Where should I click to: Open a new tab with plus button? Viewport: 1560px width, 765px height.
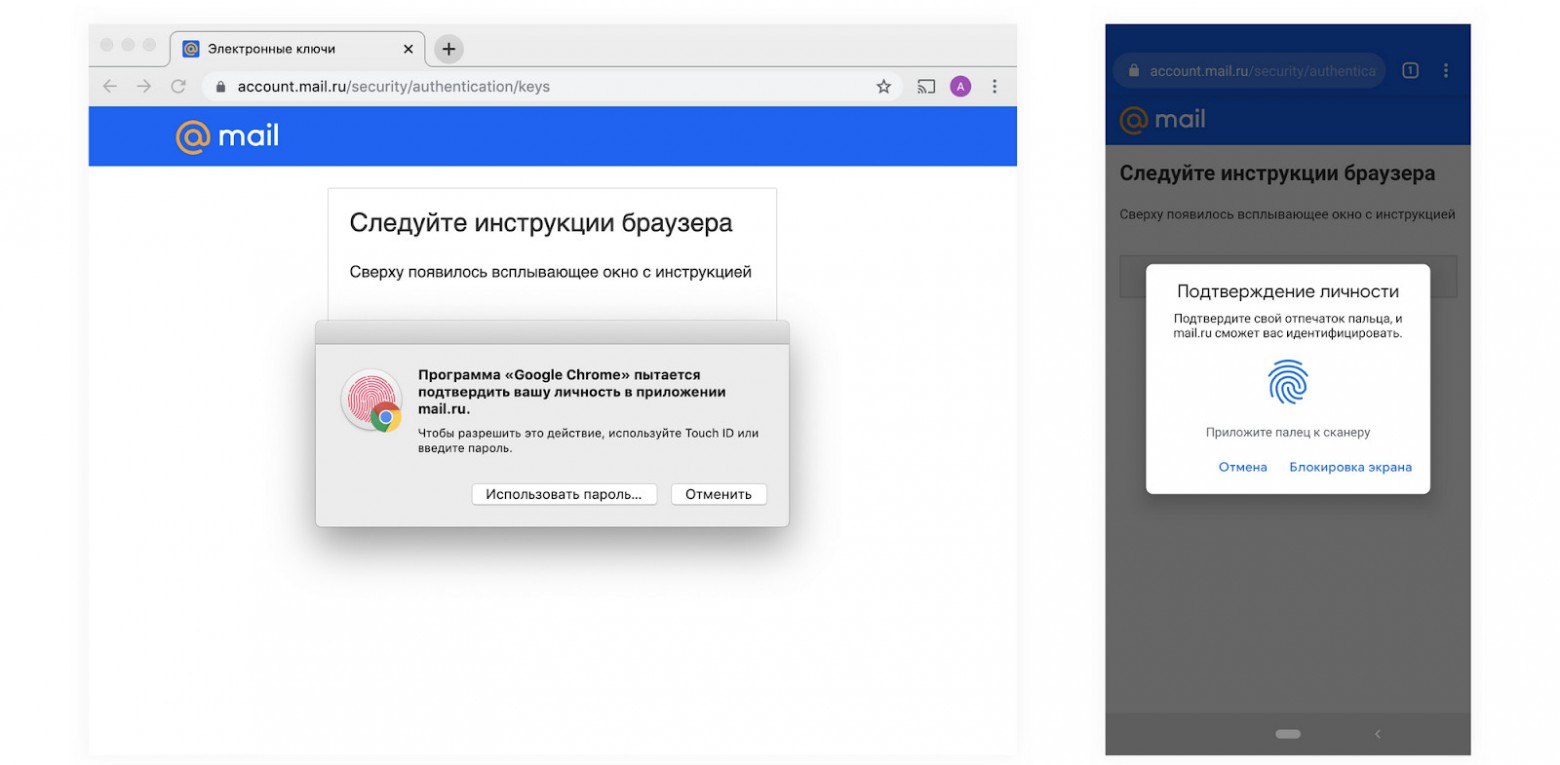(x=449, y=48)
